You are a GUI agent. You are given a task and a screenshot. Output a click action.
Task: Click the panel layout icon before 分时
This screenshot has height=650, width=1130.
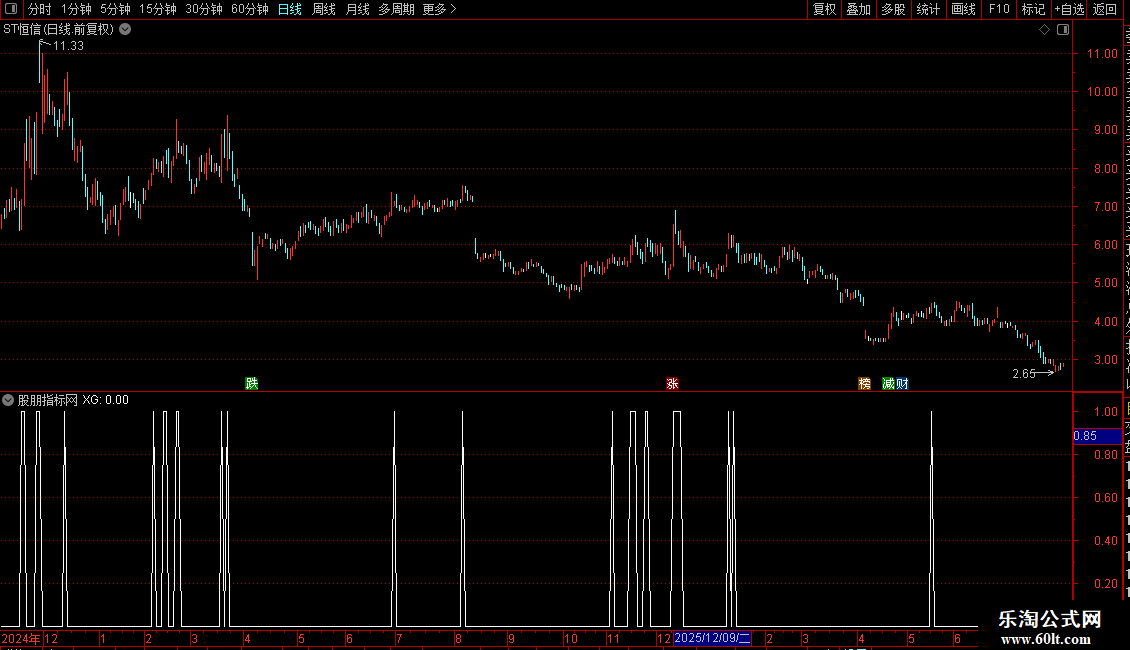[11, 9]
